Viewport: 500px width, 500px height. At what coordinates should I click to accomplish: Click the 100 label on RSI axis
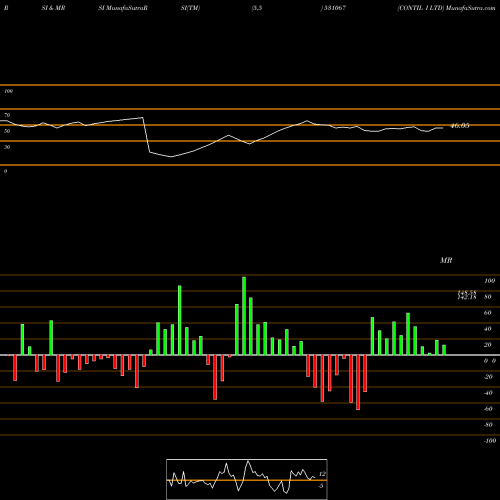8,91
